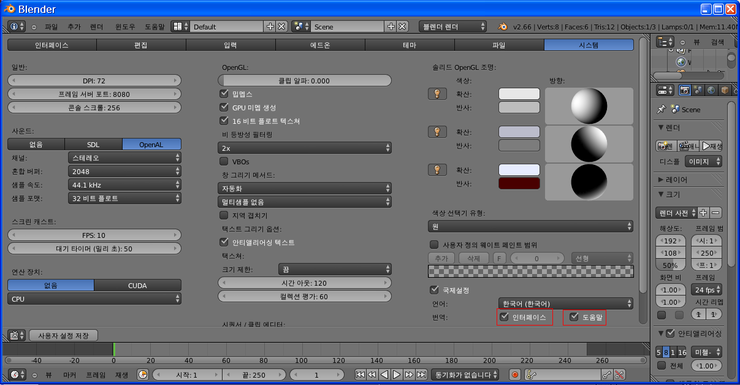Jump to the last frame in the timeline
The image size is (740, 385).
[x=421, y=375]
